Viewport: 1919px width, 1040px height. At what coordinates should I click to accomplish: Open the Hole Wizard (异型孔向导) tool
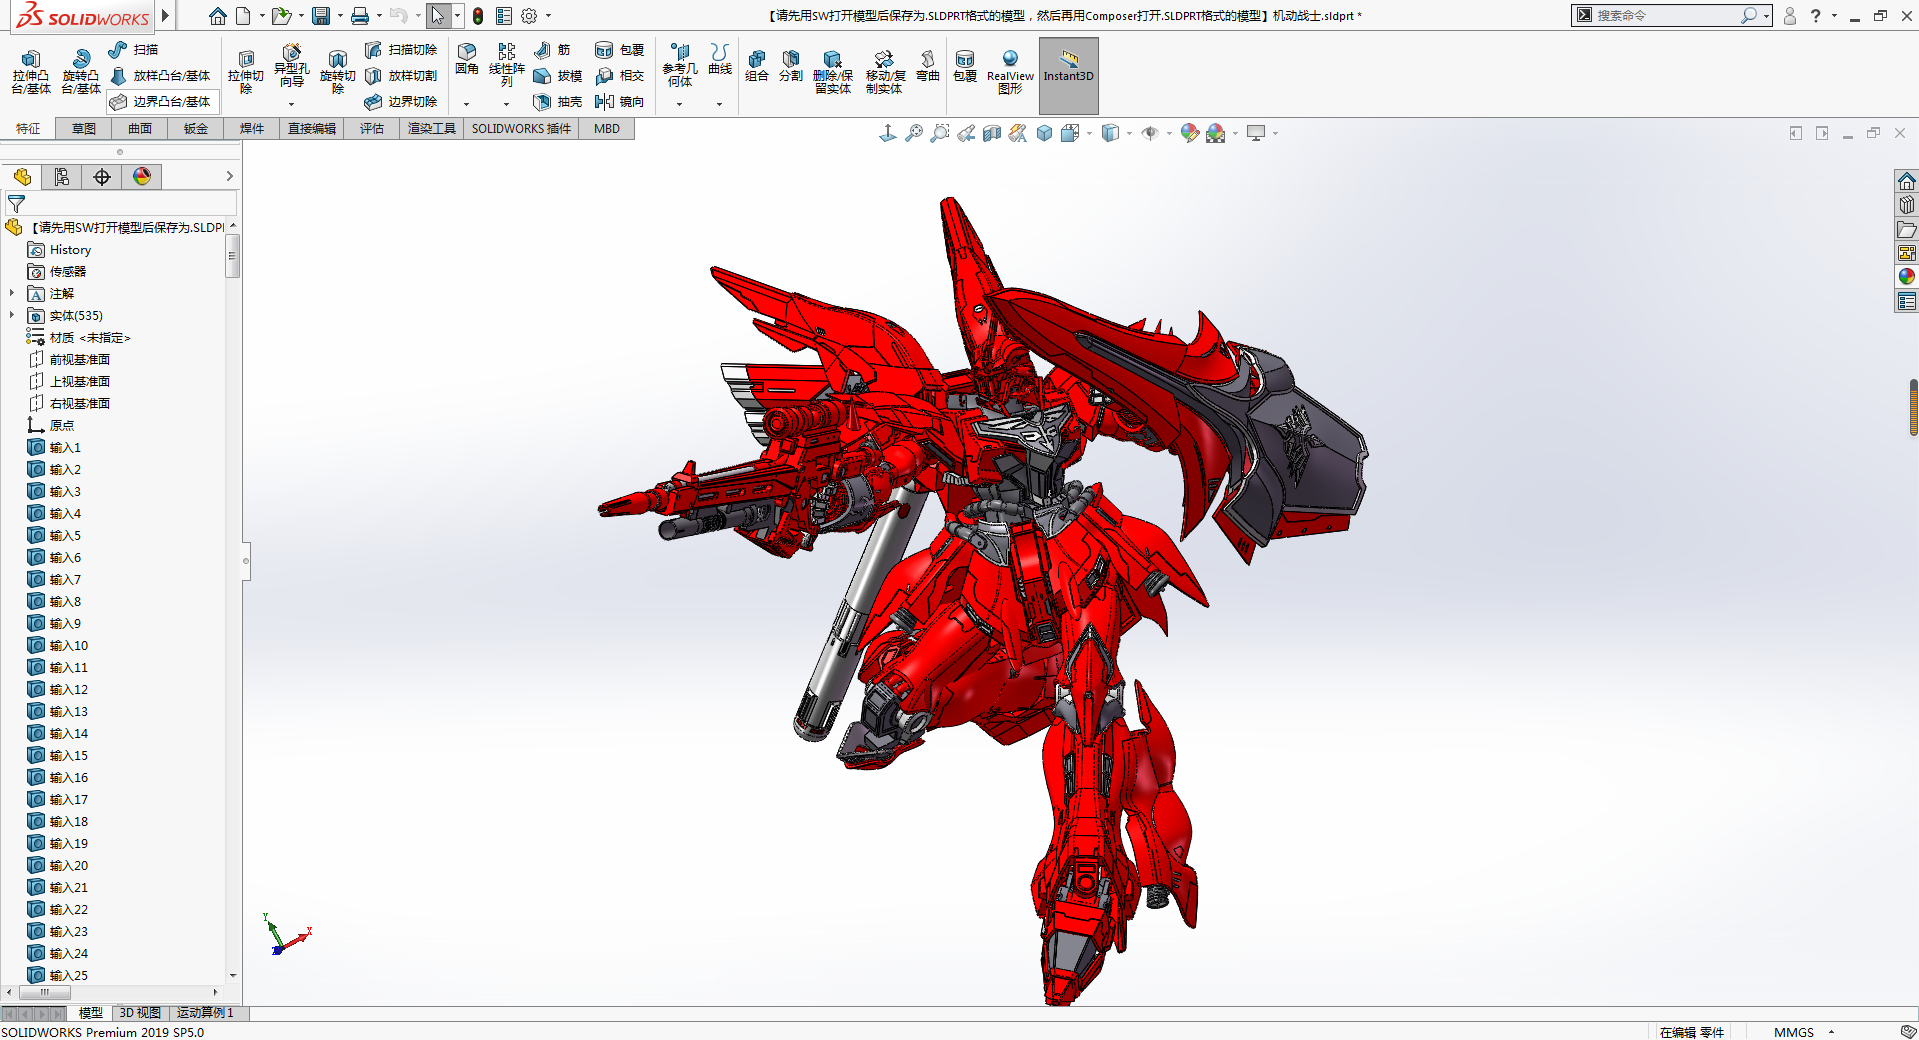point(291,67)
